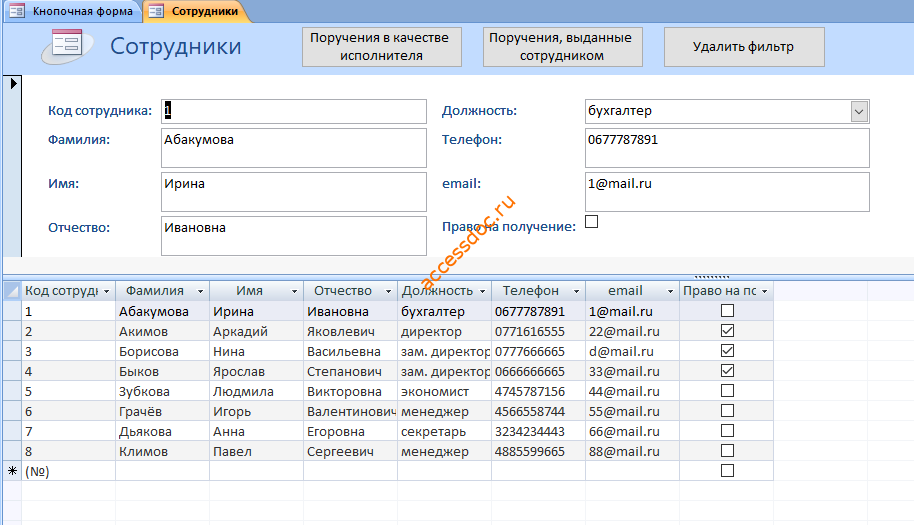914x525 pixels.
Task: Select the cell Акимов
Action: tap(163, 332)
